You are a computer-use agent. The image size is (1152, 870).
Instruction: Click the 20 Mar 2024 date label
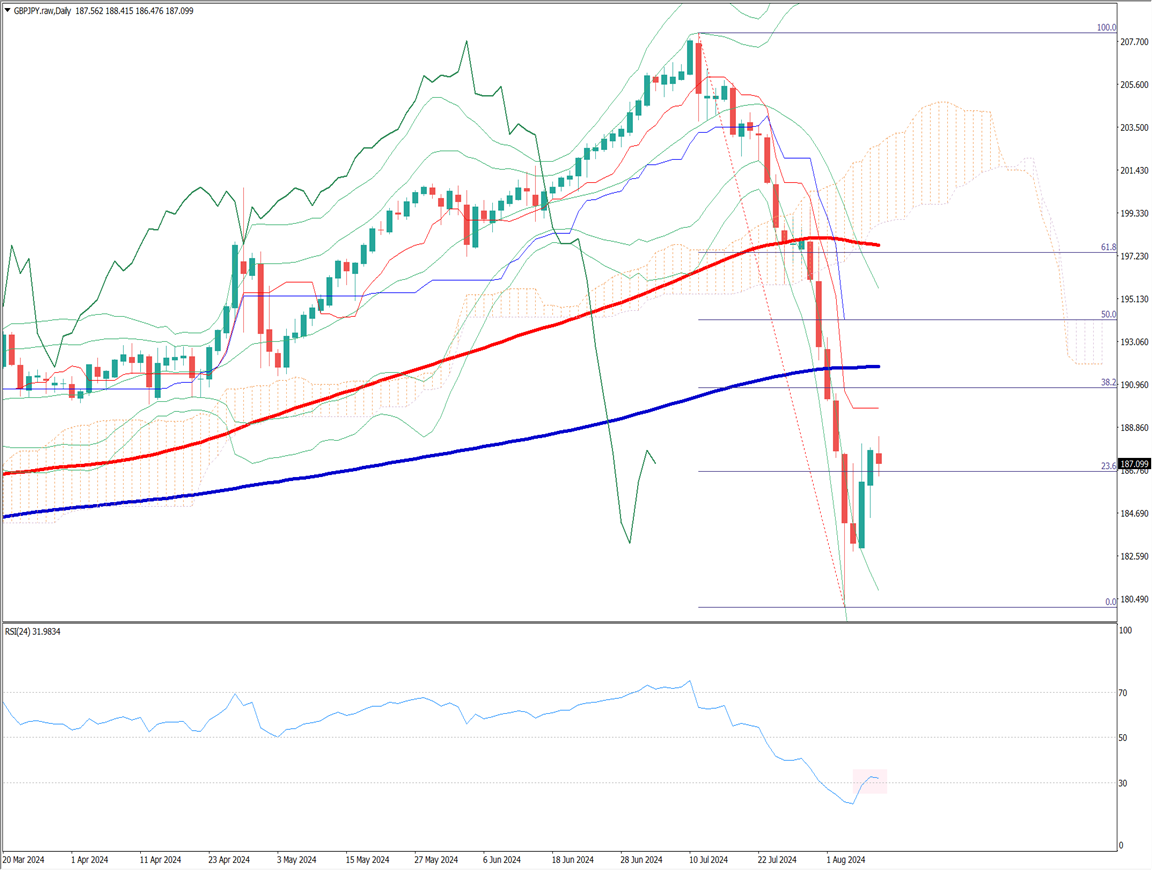tap(23, 859)
